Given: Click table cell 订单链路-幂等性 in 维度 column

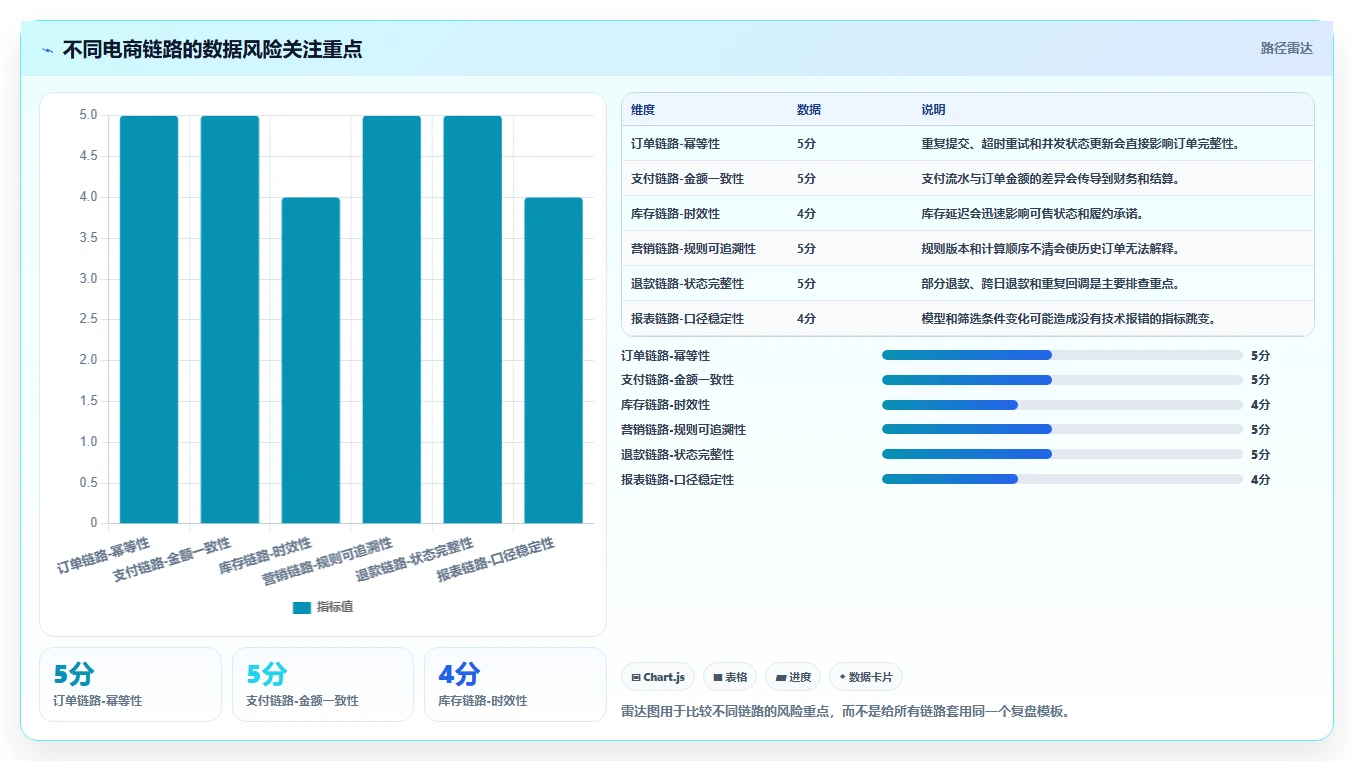Looking at the screenshot, I should pyautogui.click(x=675, y=144).
